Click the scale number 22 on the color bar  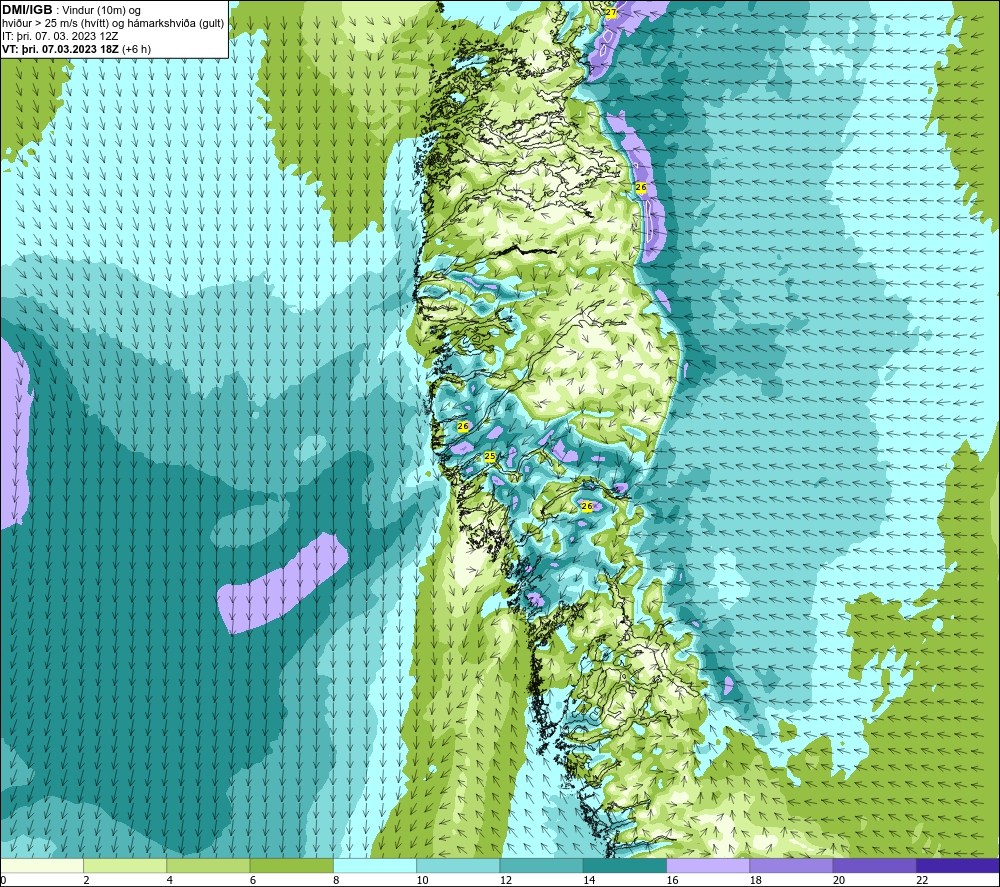(x=922, y=881)
